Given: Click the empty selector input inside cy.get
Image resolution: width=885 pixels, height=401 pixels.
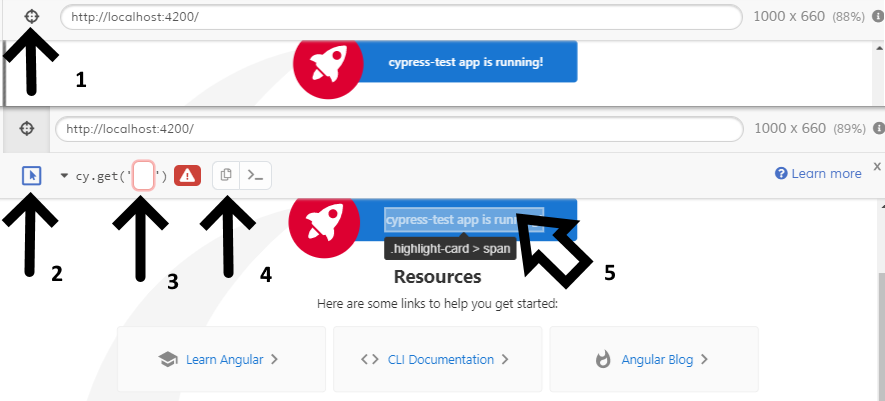Looking at the screenshot, I should [x=143, y=176].
